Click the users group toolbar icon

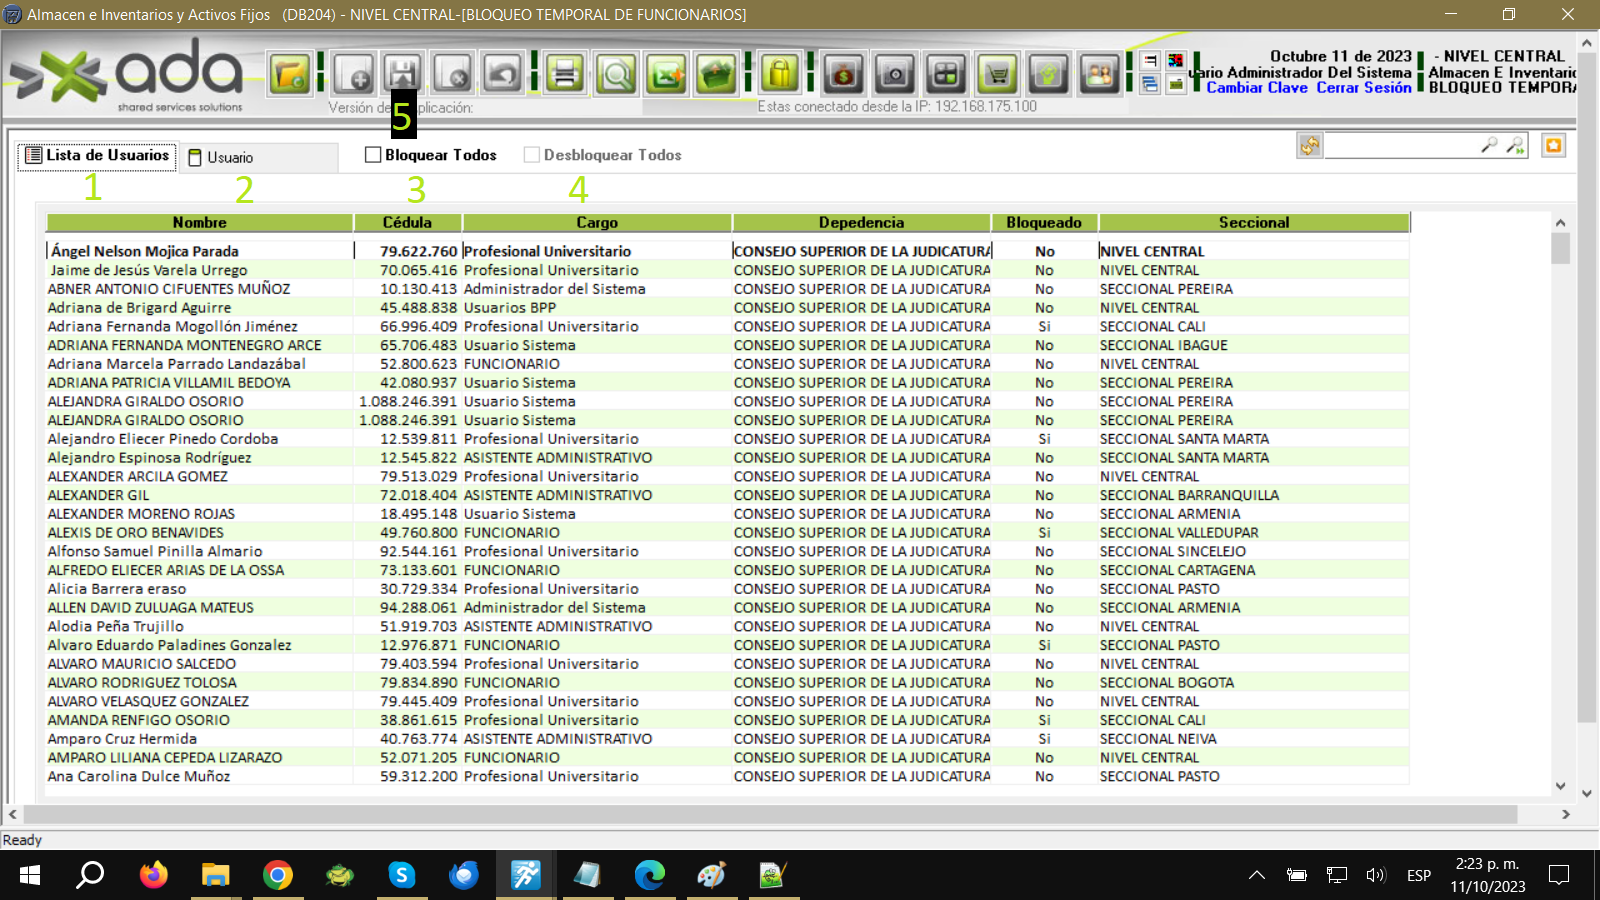click(x=1099, y=74)
